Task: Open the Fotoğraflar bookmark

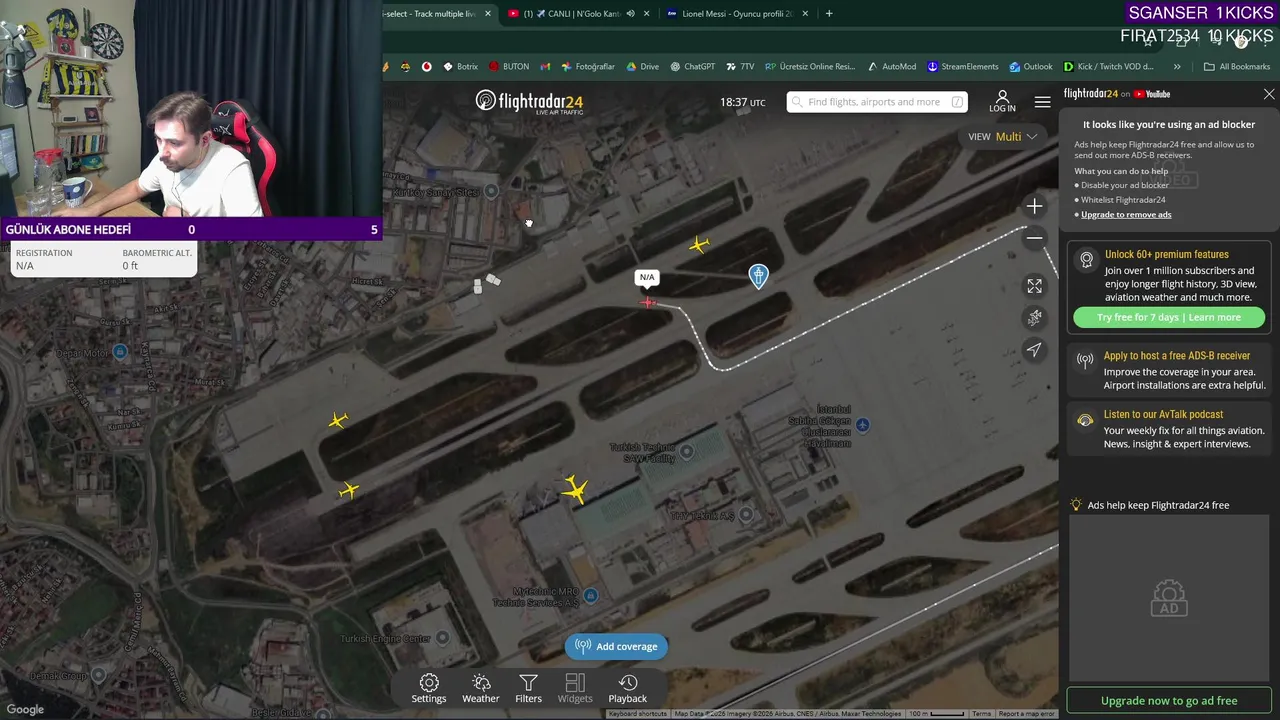Action: 588,67
